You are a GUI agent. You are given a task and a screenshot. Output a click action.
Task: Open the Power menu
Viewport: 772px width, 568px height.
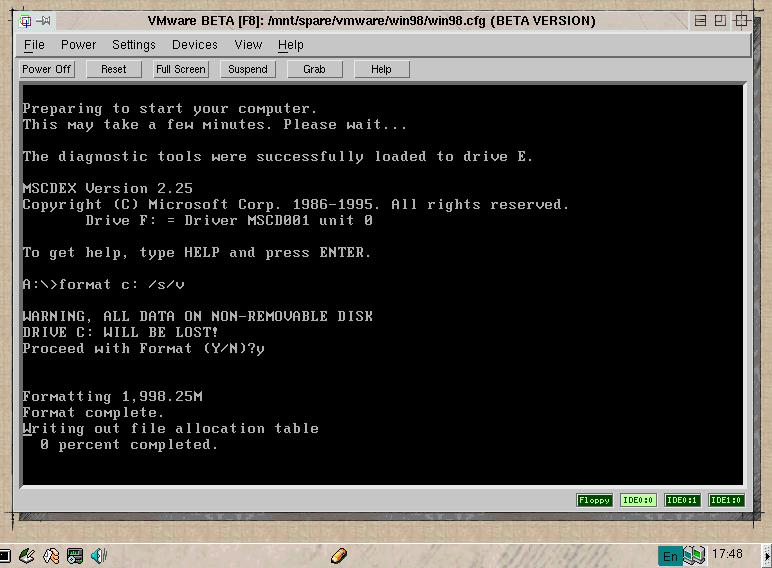(78, 45)
